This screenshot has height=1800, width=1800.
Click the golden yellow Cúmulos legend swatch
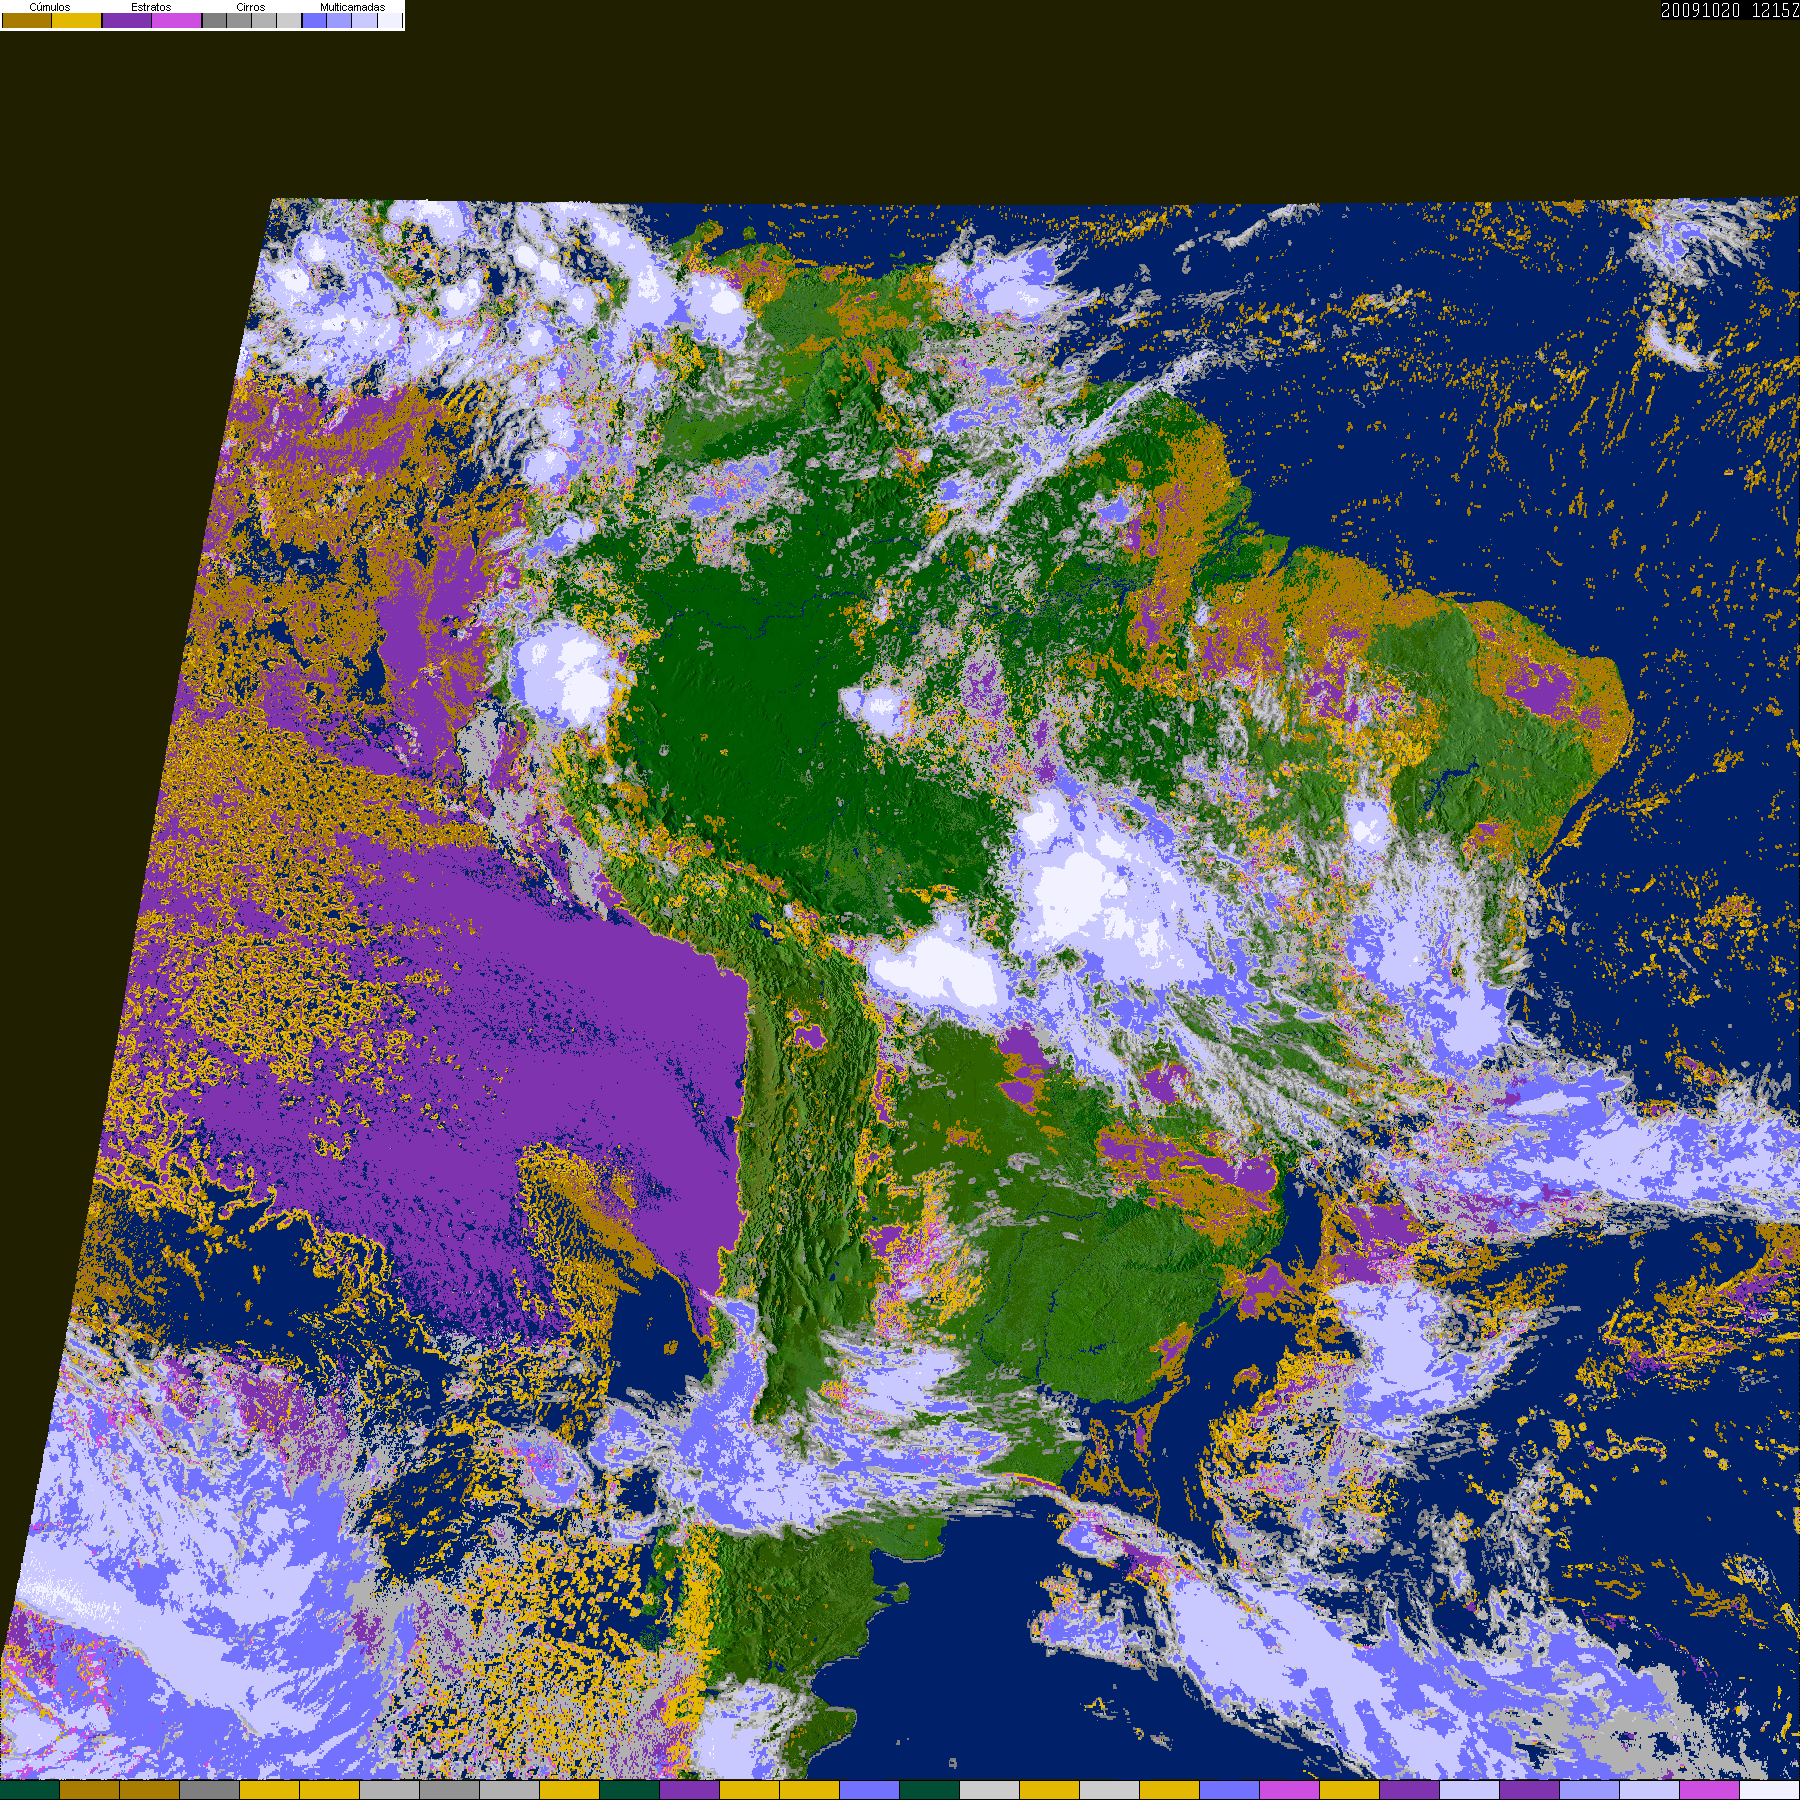click(77, 20)
